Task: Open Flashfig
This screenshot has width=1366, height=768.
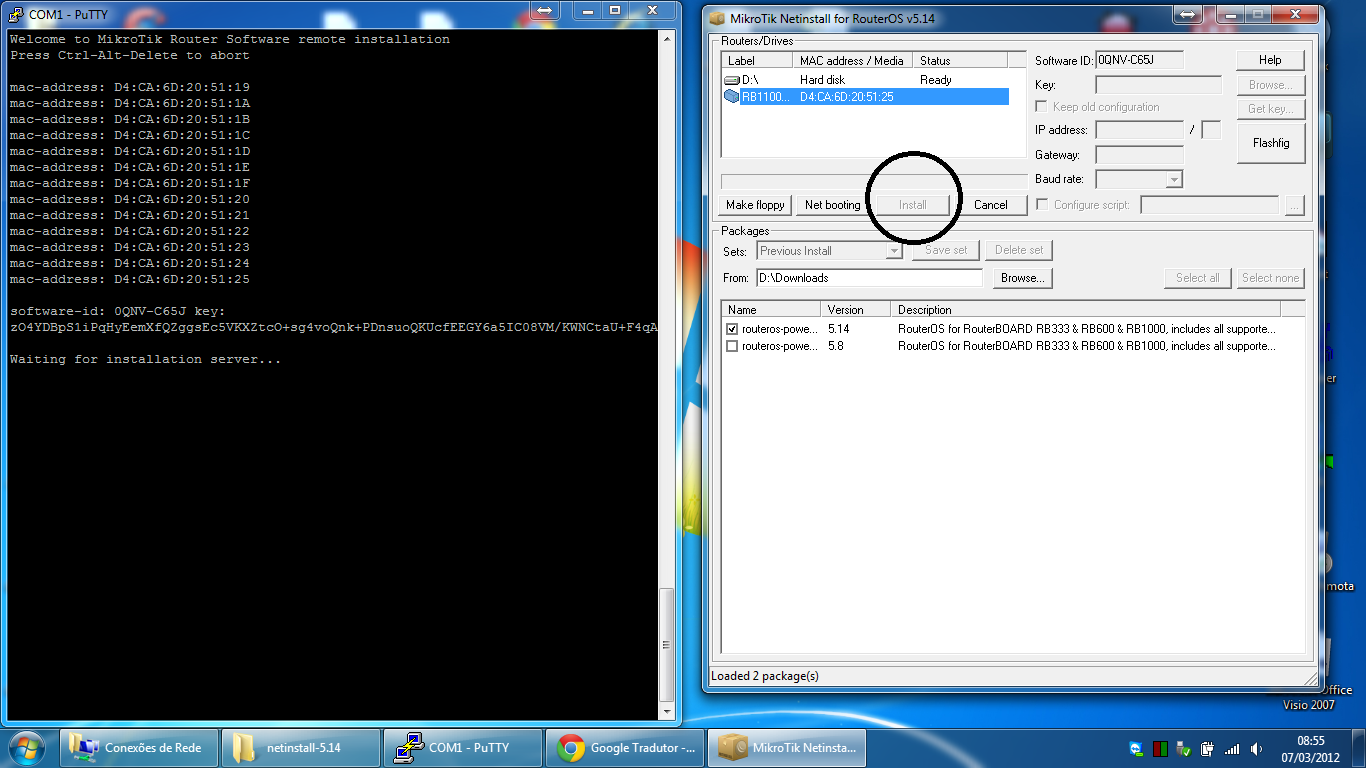Action: click(1270, 143)
